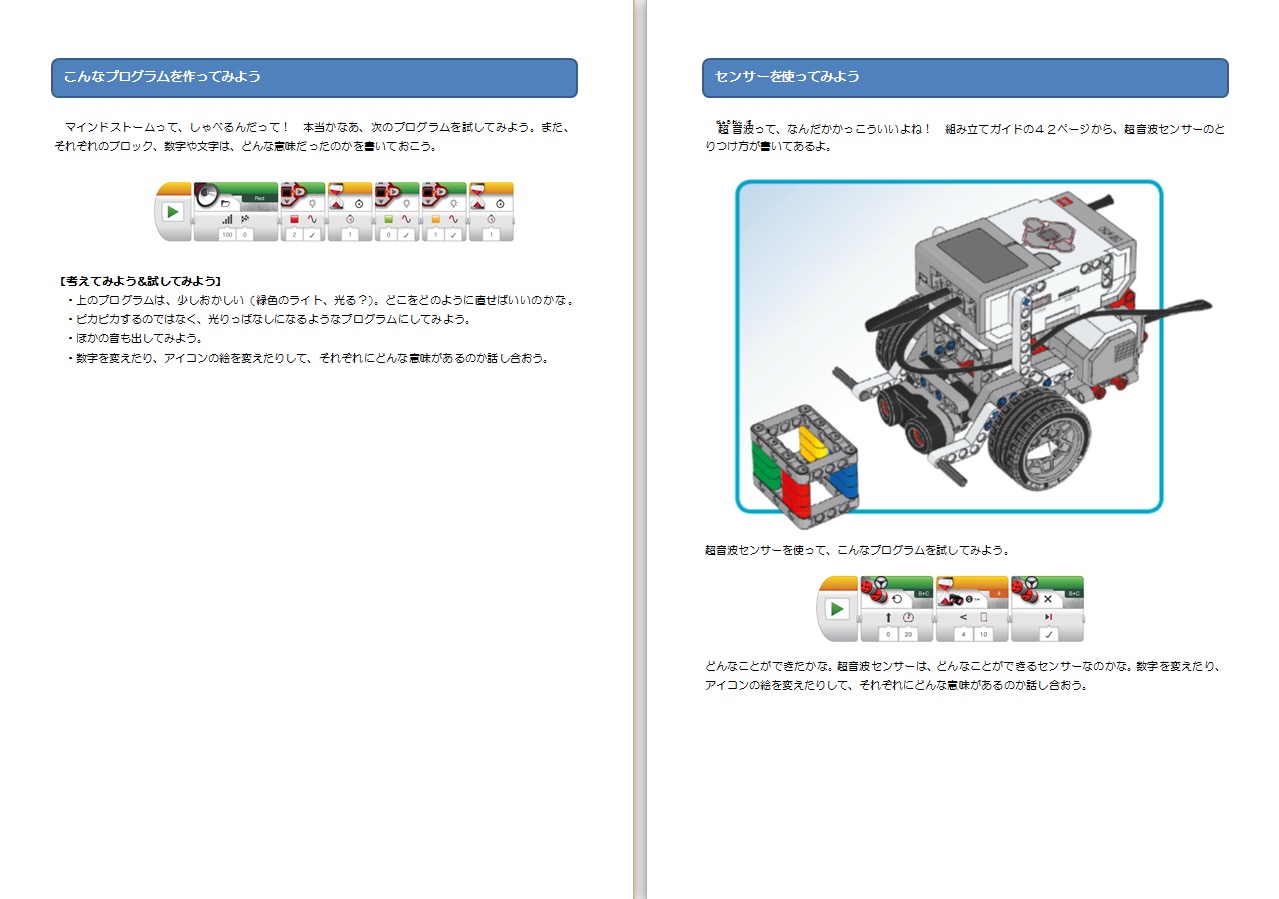Click the brake-at-end icon on the motor-off block
Screen dimensions: 1279x899
(1048, 617)
